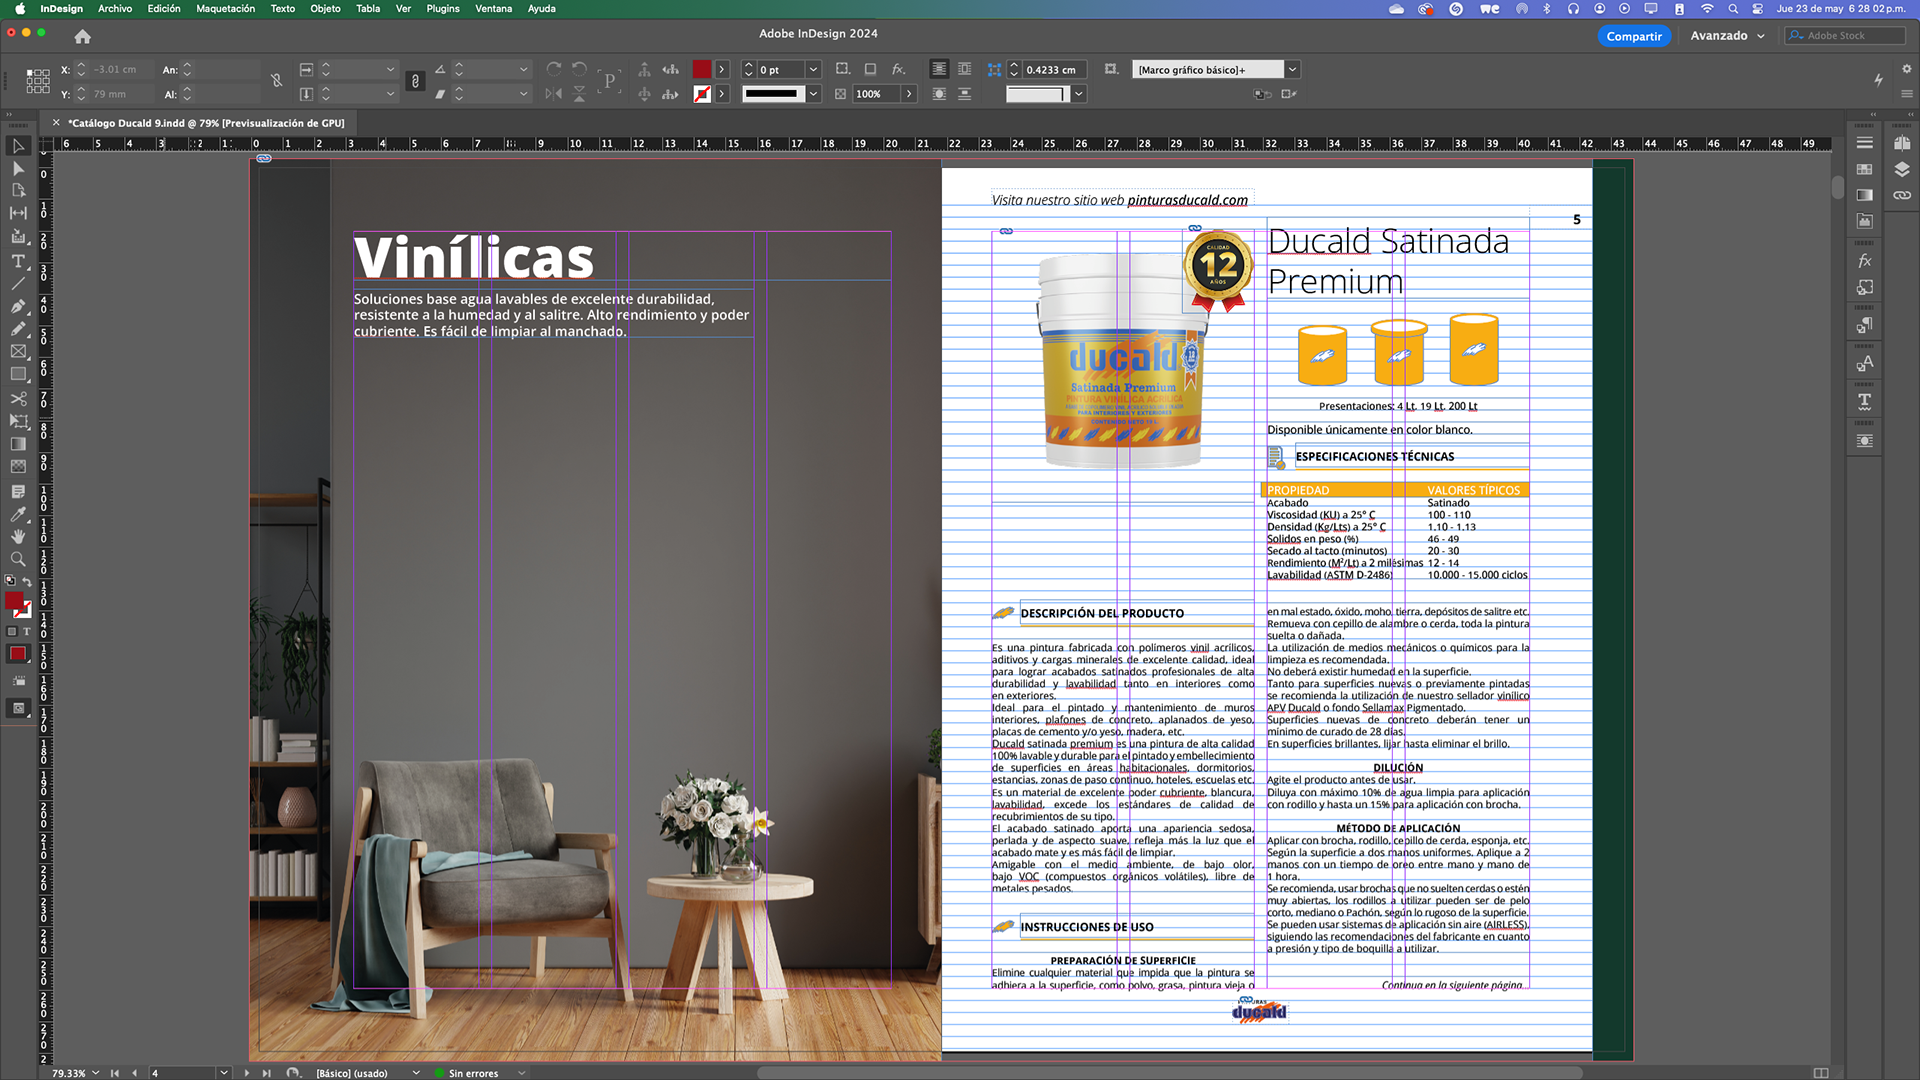The width and height of the screenshot is (1920, 1080).
Task: Open zoom level 79.33% dropdown
Action: [96, 1073]
